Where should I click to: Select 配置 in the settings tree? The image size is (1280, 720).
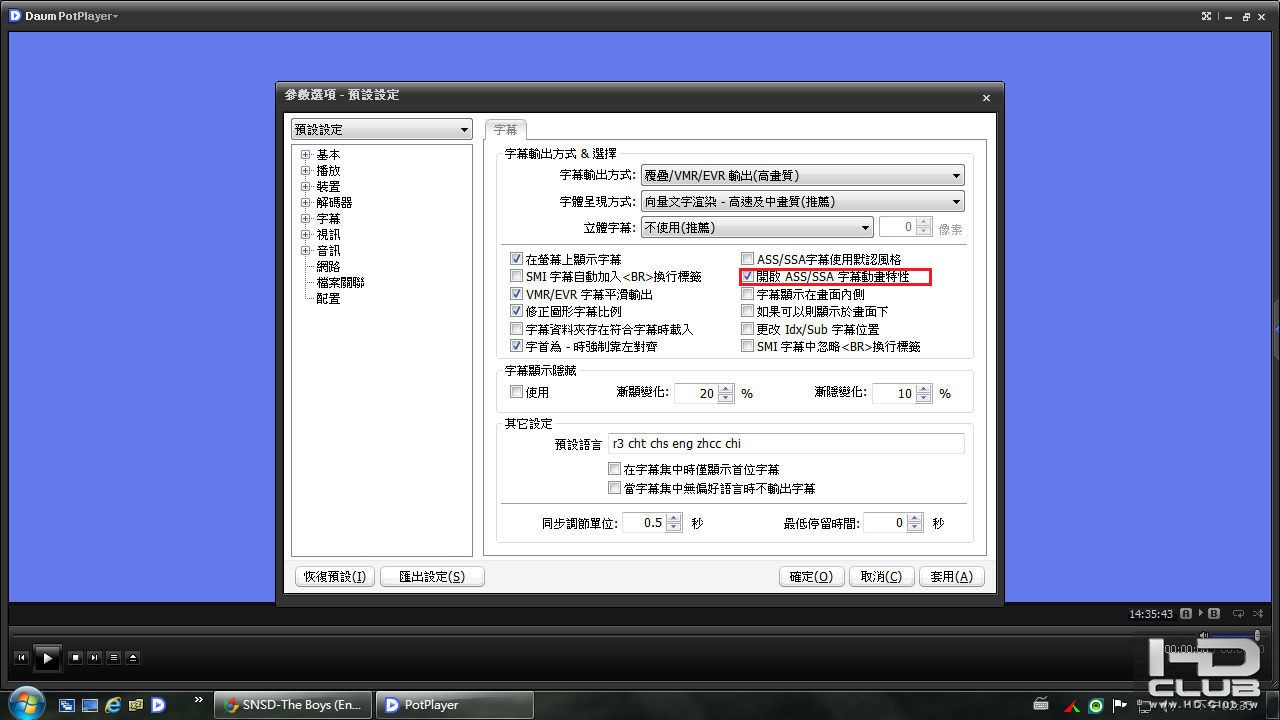(x=328, y=299)
